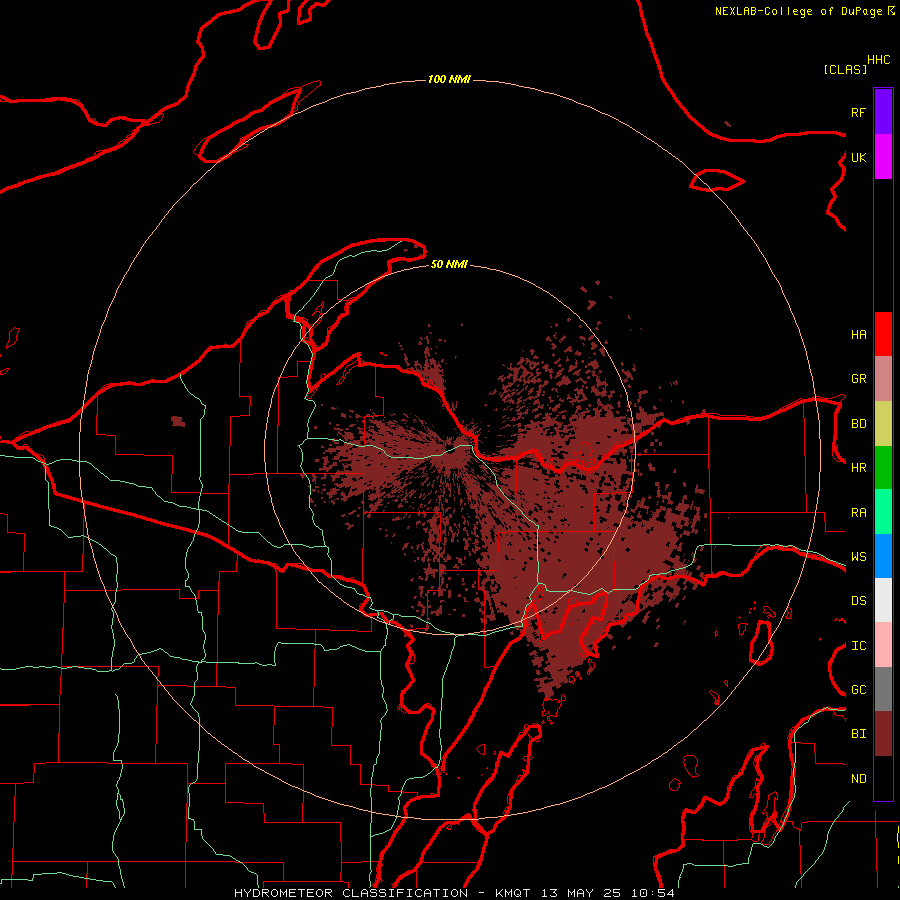Click the GR legend label
The height and width of the screenshot is (900, 900).
coord(859,379)
